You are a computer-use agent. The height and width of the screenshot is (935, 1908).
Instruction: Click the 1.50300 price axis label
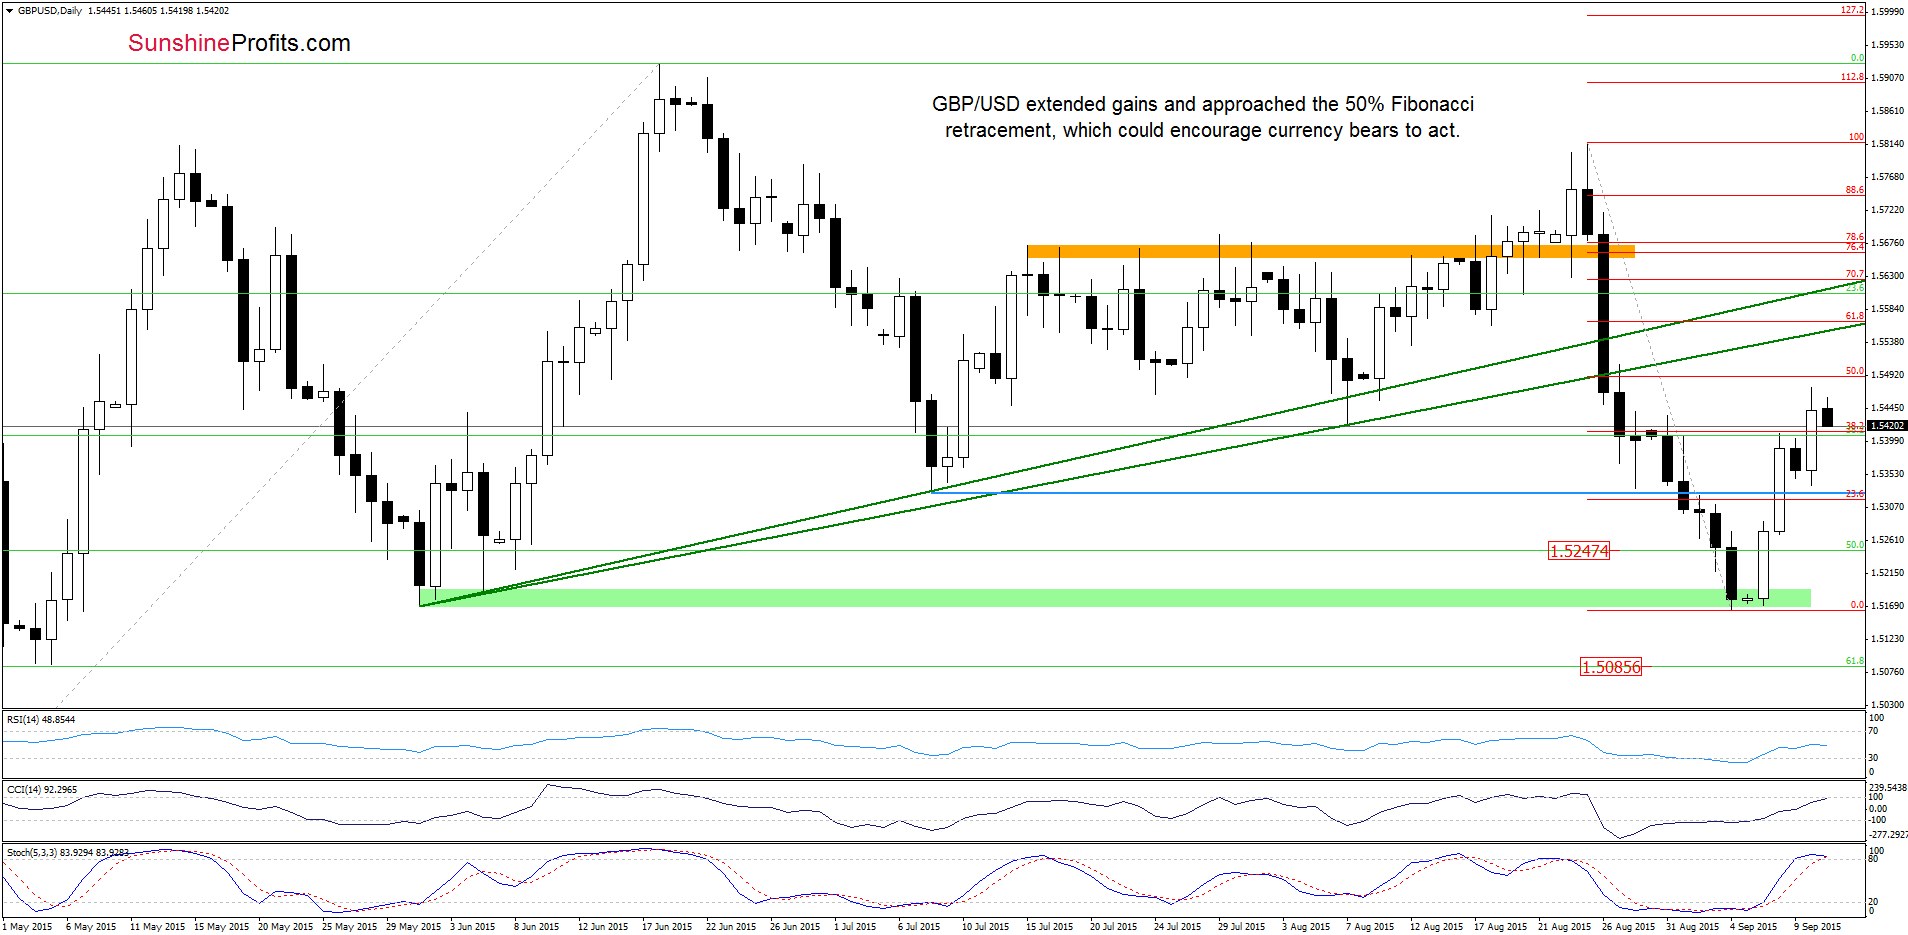coord(1886,705)
